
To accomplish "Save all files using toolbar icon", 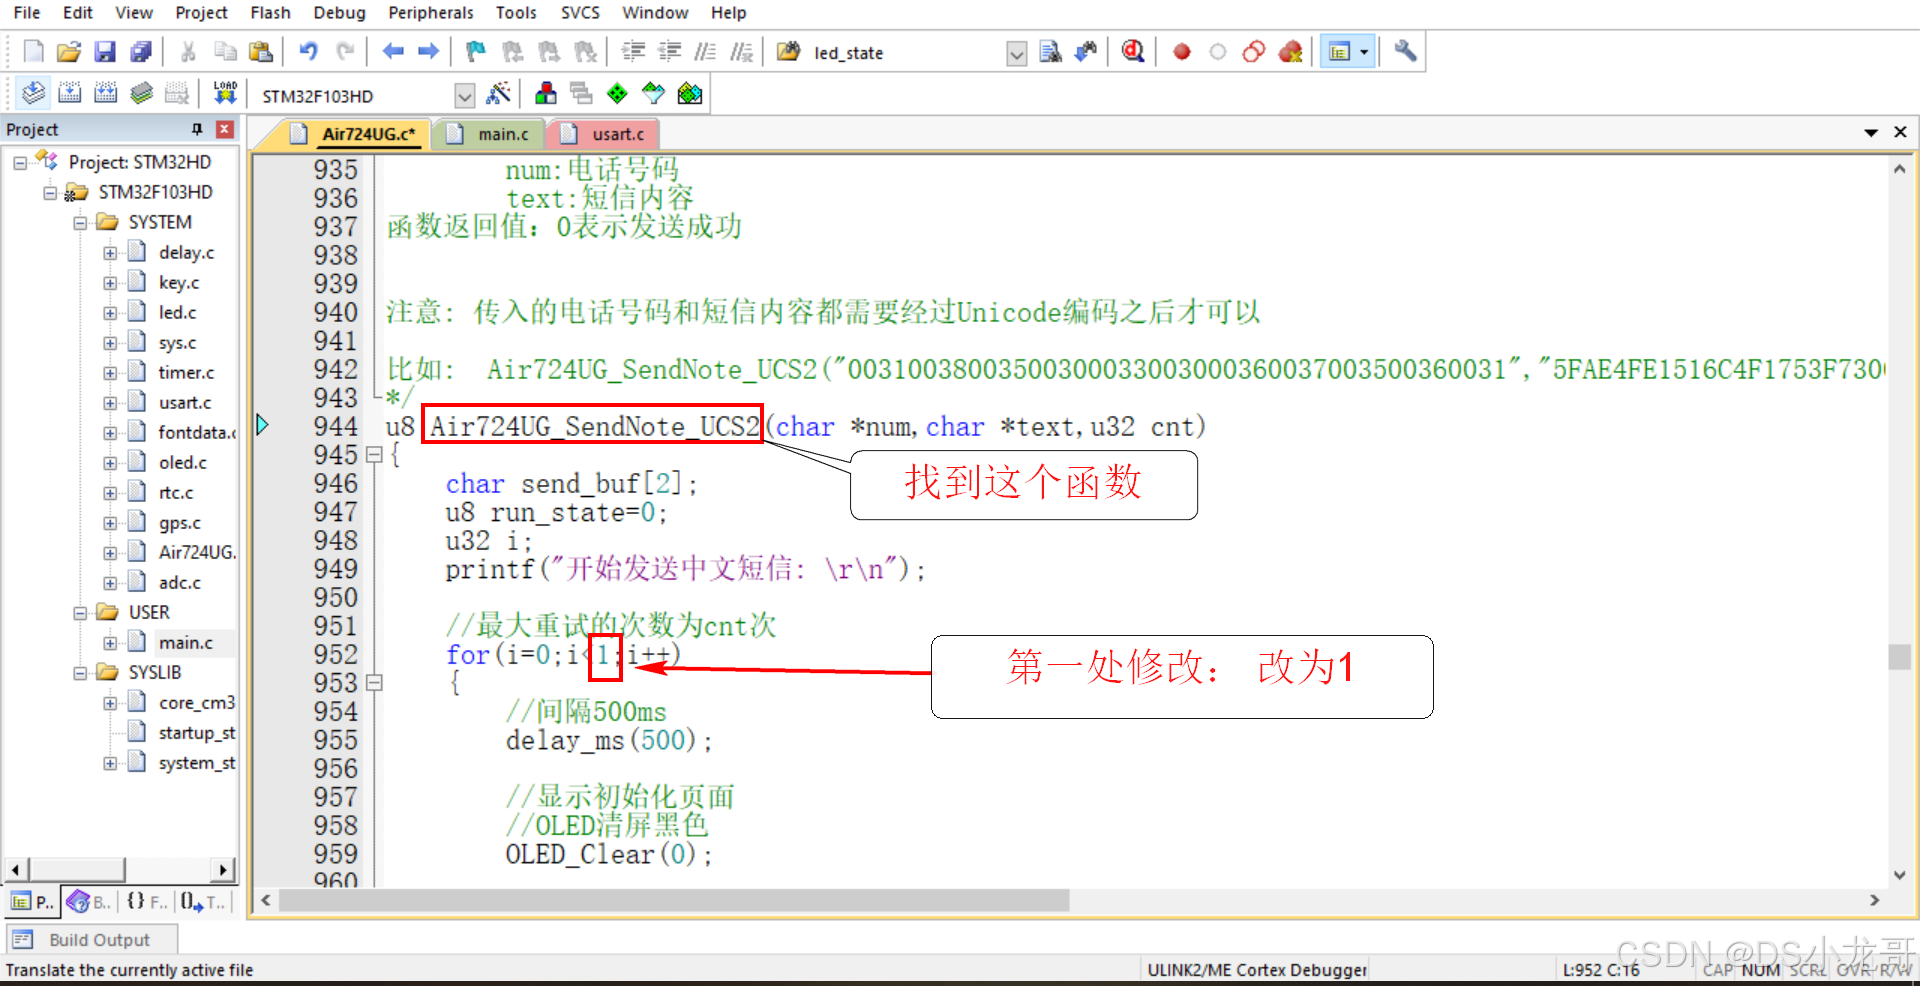I will (141, 52).
